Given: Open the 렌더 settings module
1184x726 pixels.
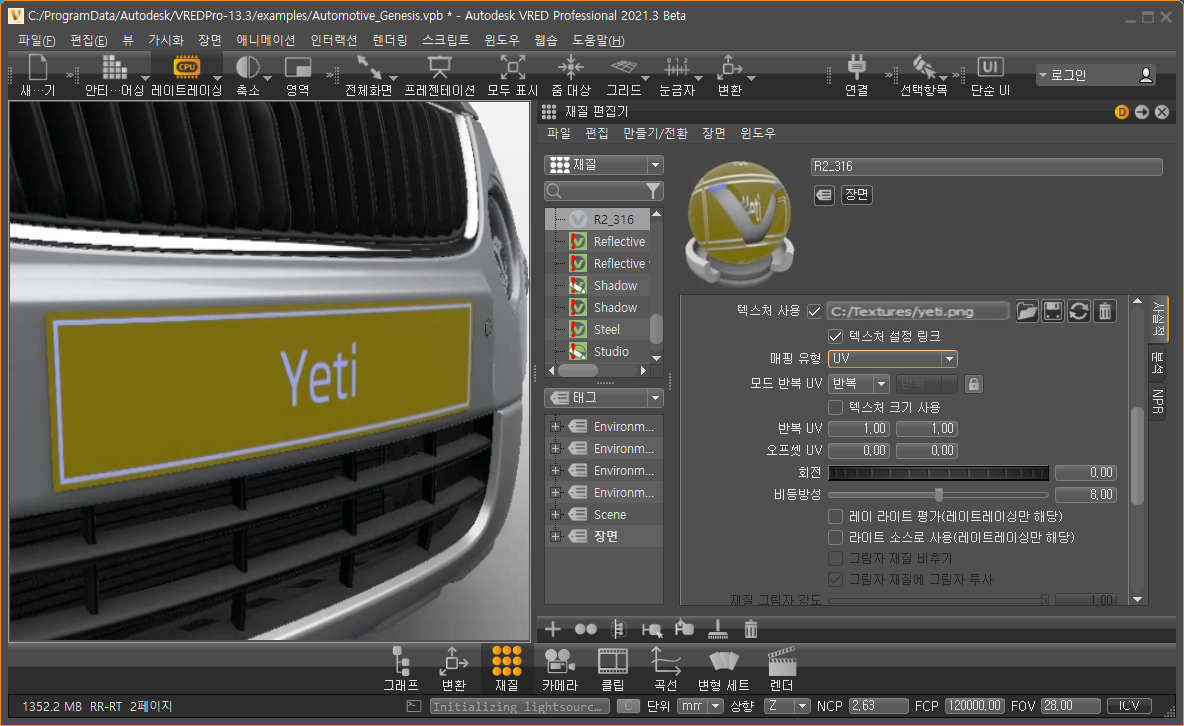Looking at the screenshot, I should [x=782, y=669].
